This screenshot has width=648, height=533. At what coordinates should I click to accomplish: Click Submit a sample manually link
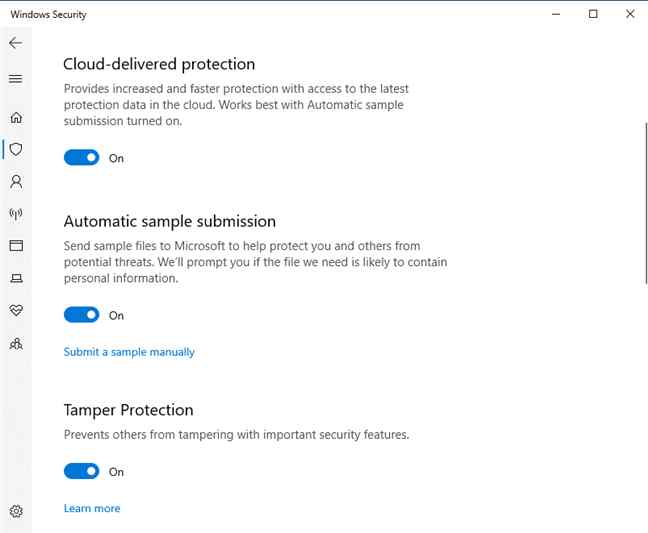pos(129,352)
